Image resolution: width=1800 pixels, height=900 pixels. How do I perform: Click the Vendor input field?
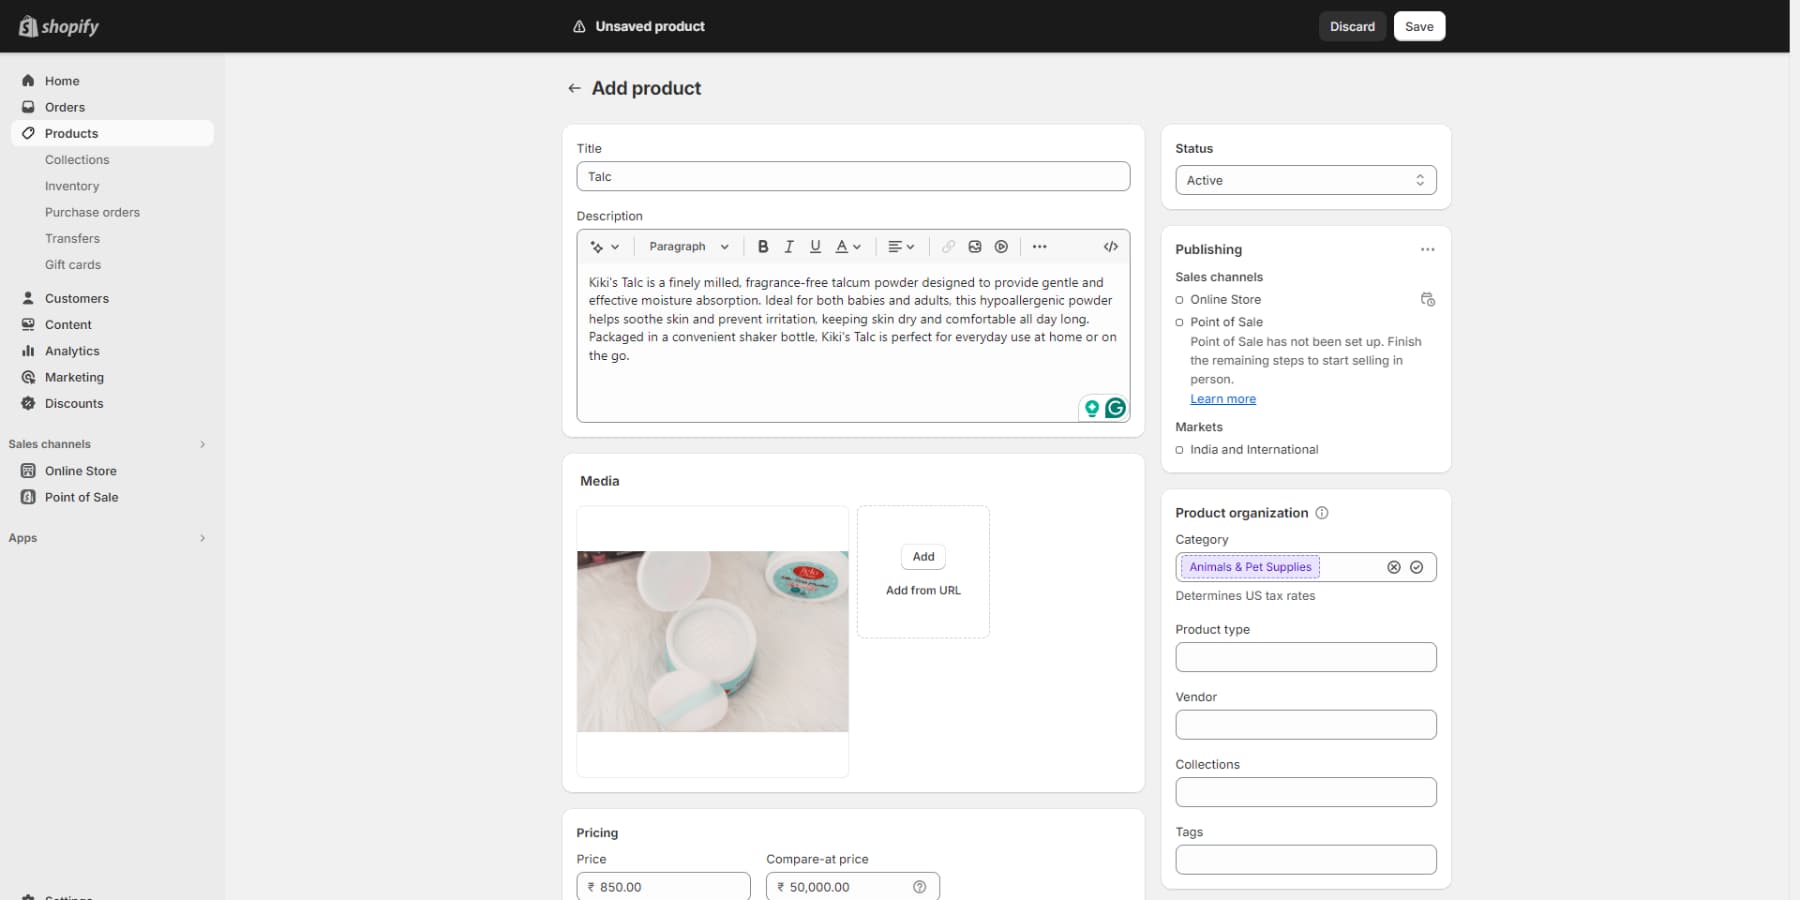1306,724
